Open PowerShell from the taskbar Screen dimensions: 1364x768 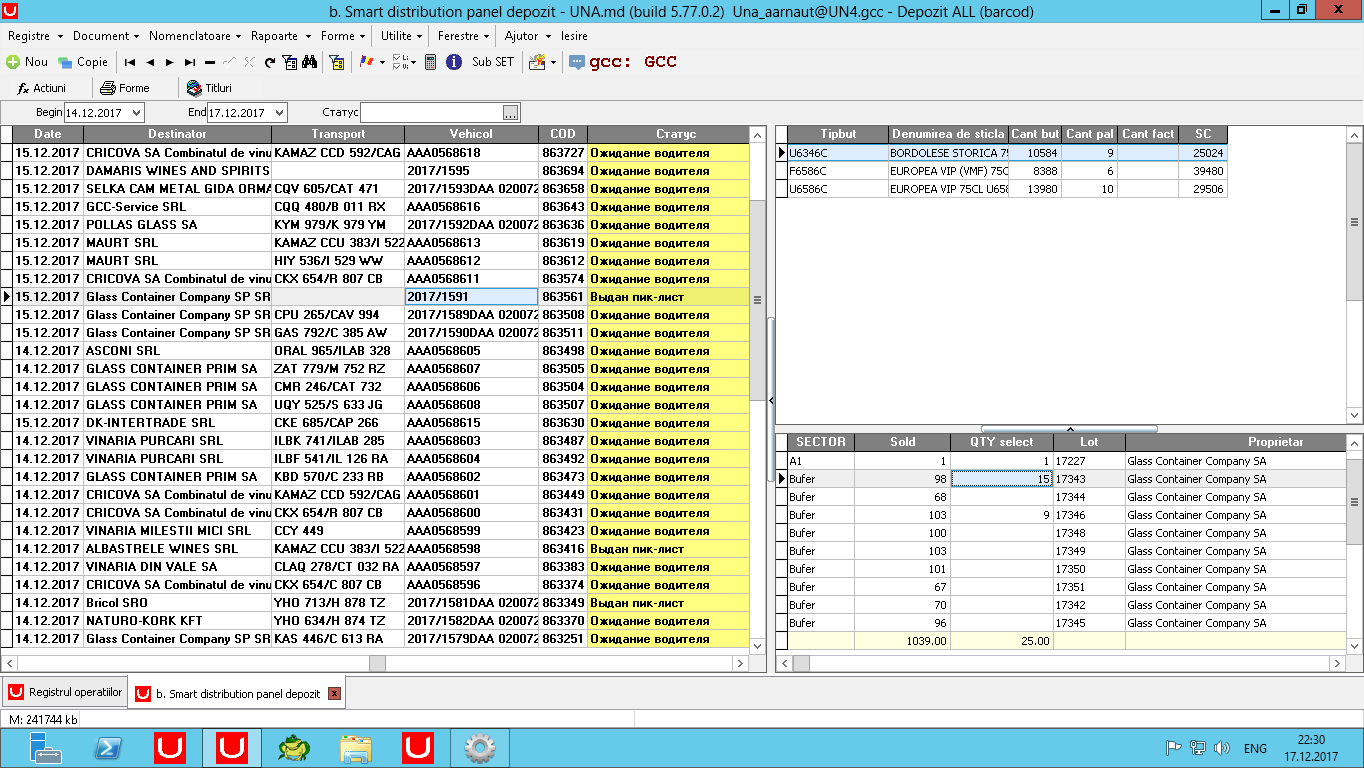pos(108,748)
